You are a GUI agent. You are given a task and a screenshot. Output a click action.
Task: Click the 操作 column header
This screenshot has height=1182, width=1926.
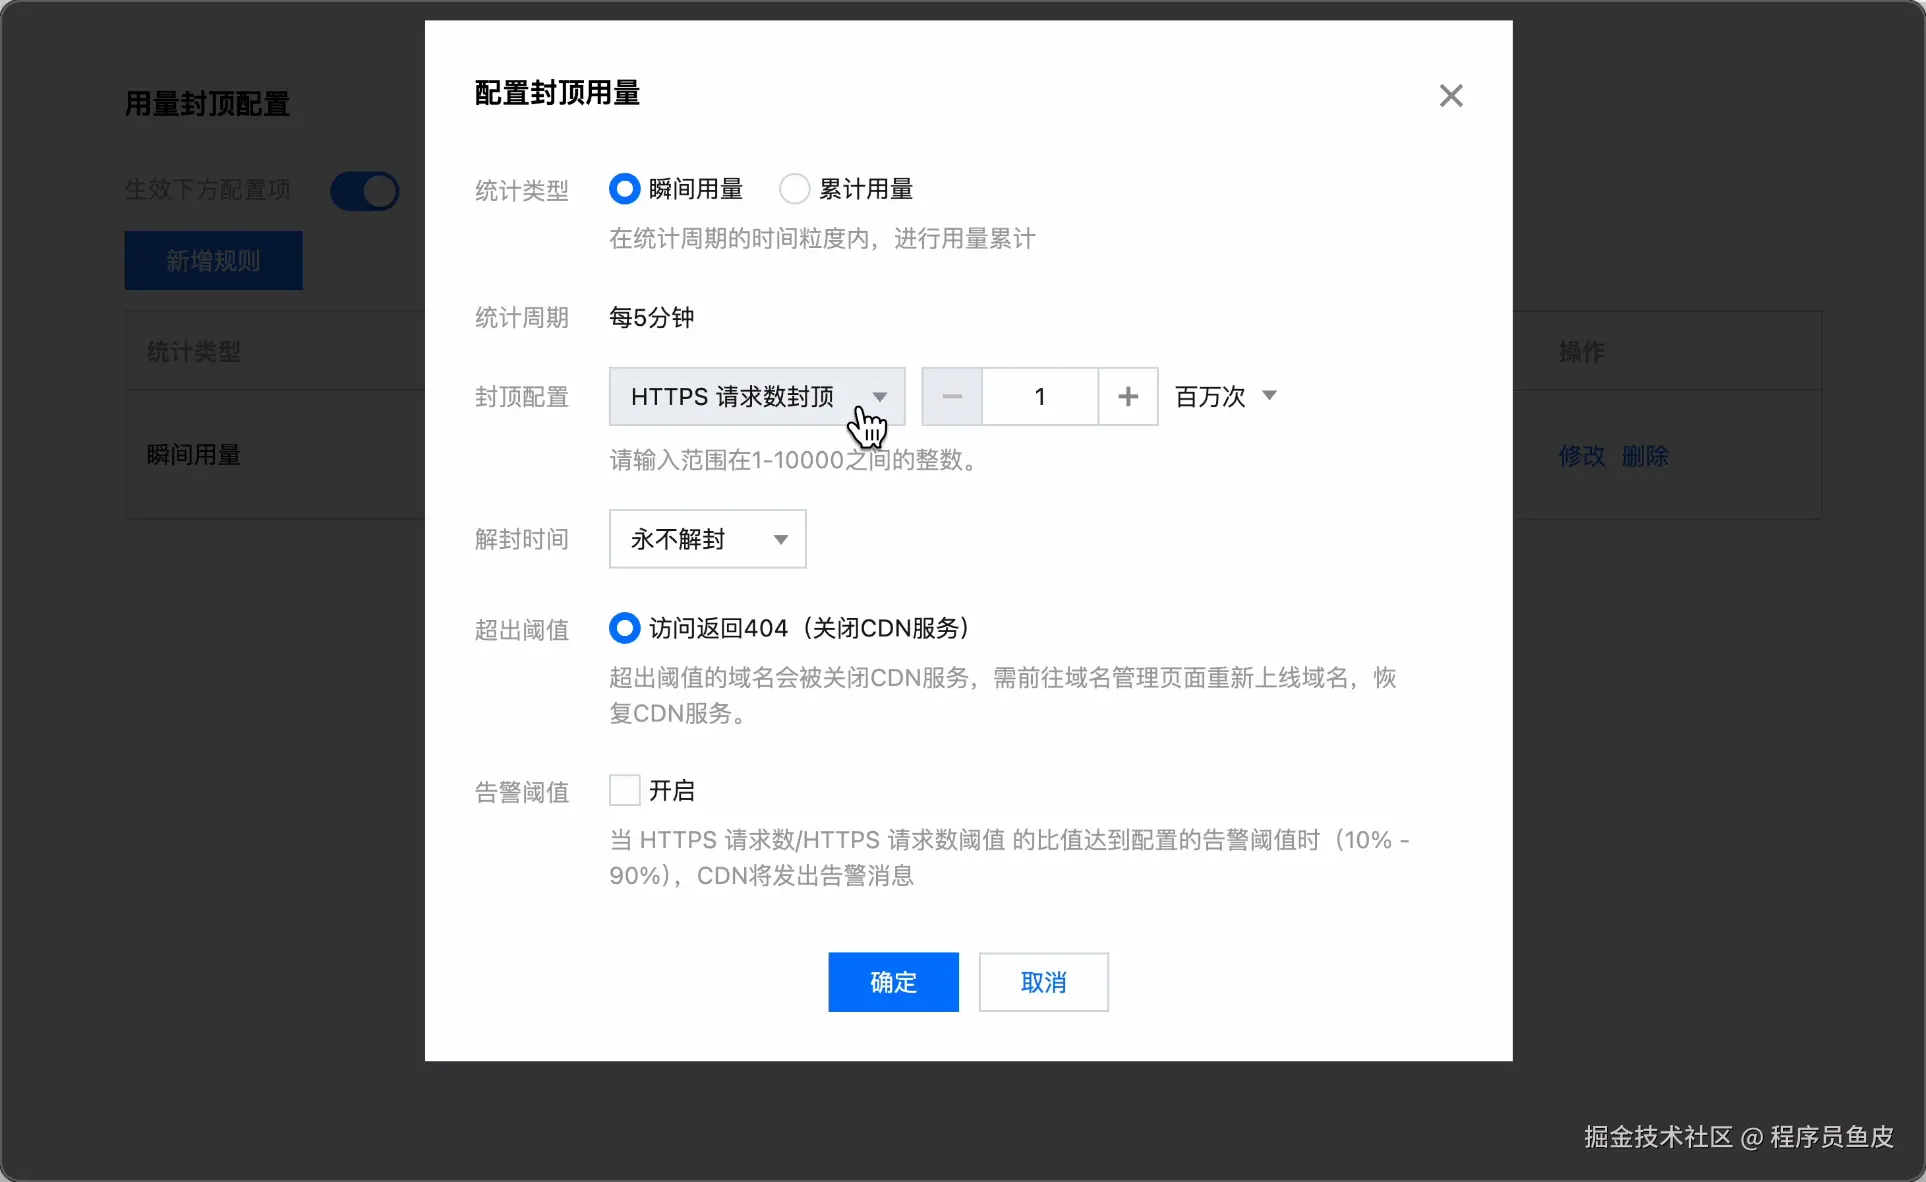coord(1581,352)
